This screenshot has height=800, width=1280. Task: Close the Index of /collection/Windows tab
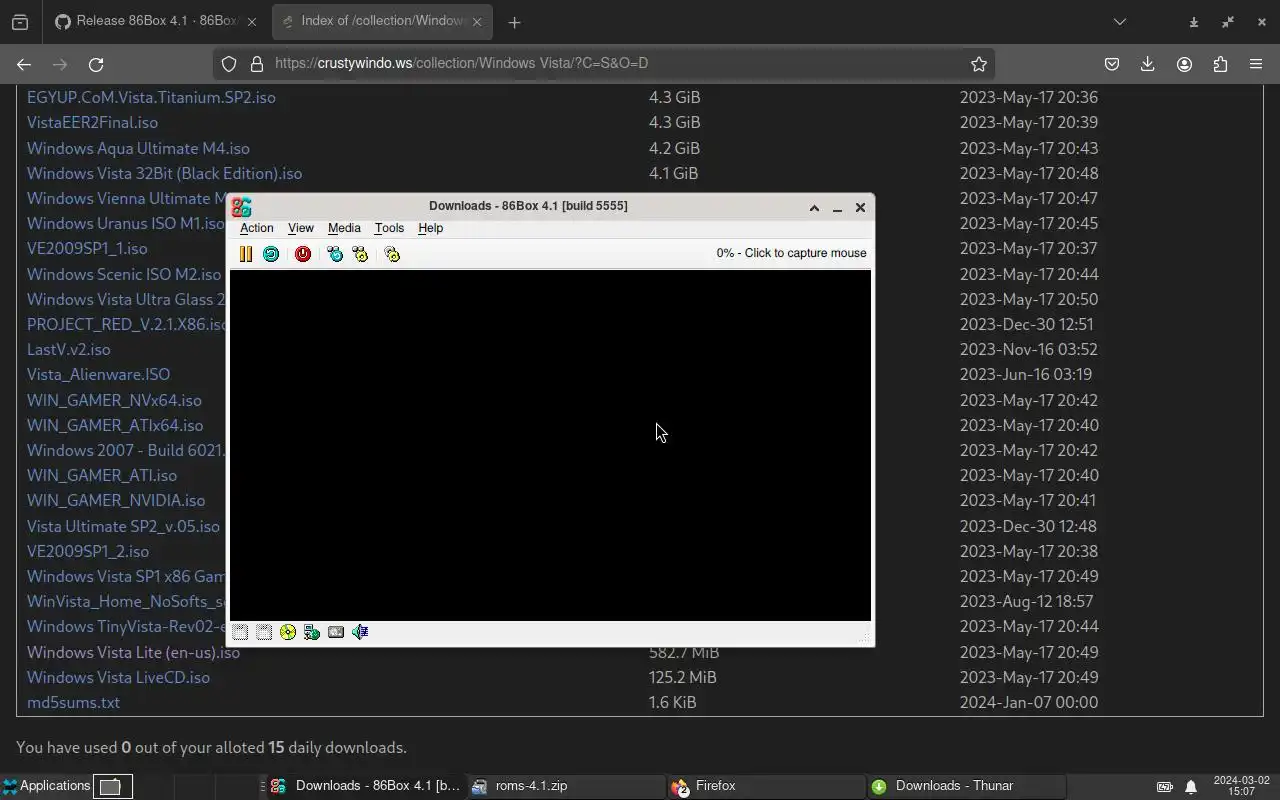coord(477,21)
